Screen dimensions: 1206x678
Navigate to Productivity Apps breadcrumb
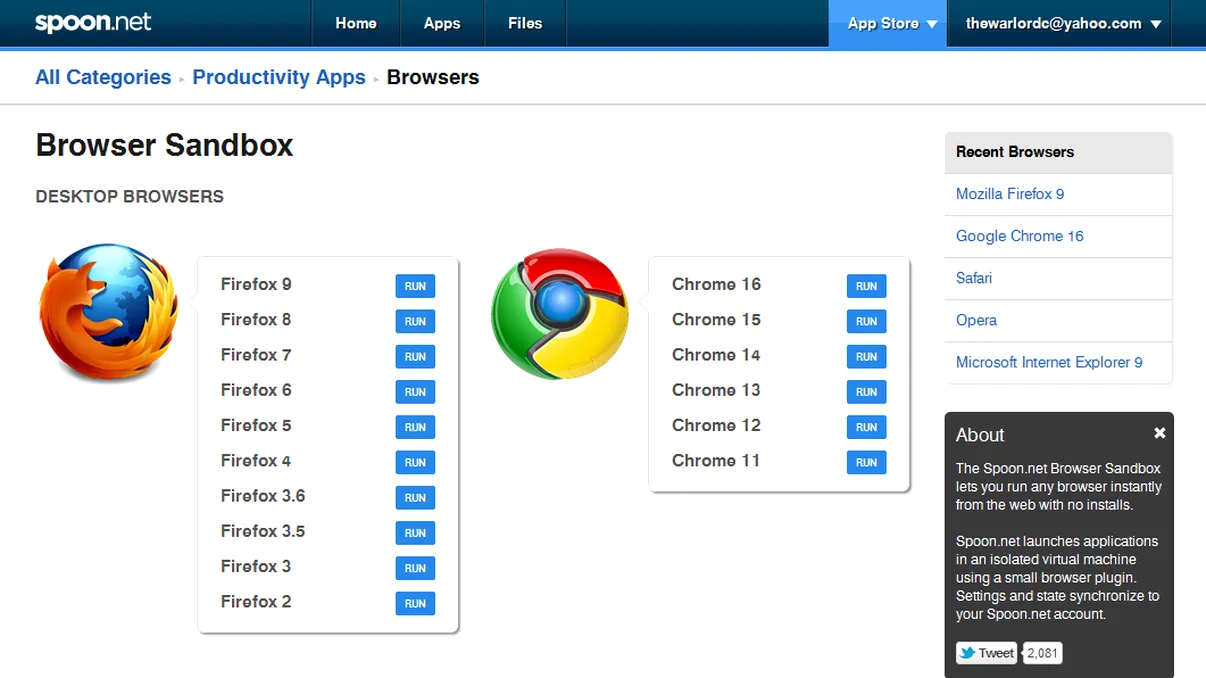(279, 77)
